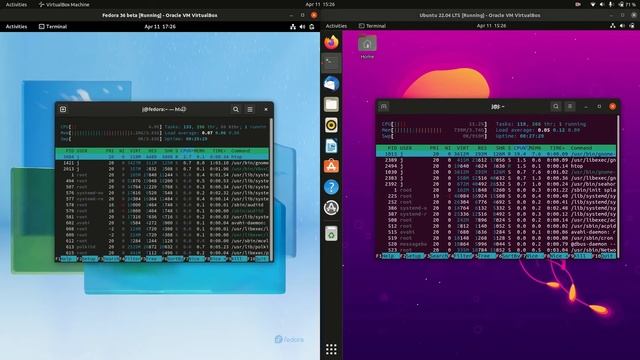Add a new tab in Ubuntu terminal

point(384,107)
